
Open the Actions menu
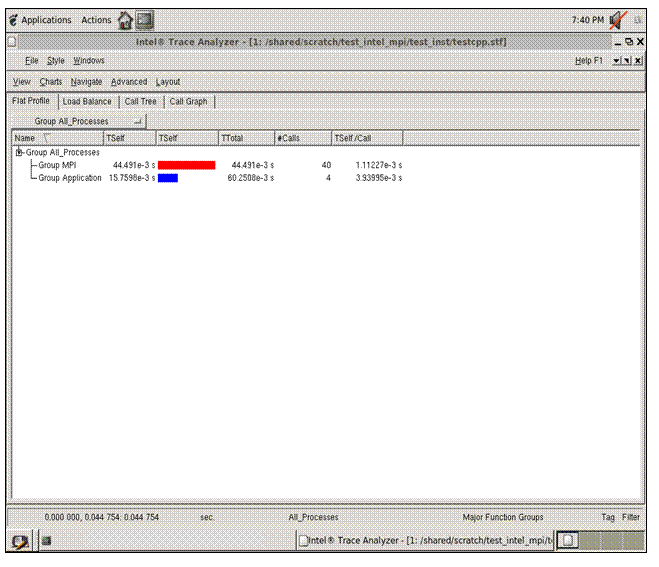(96, 20)
